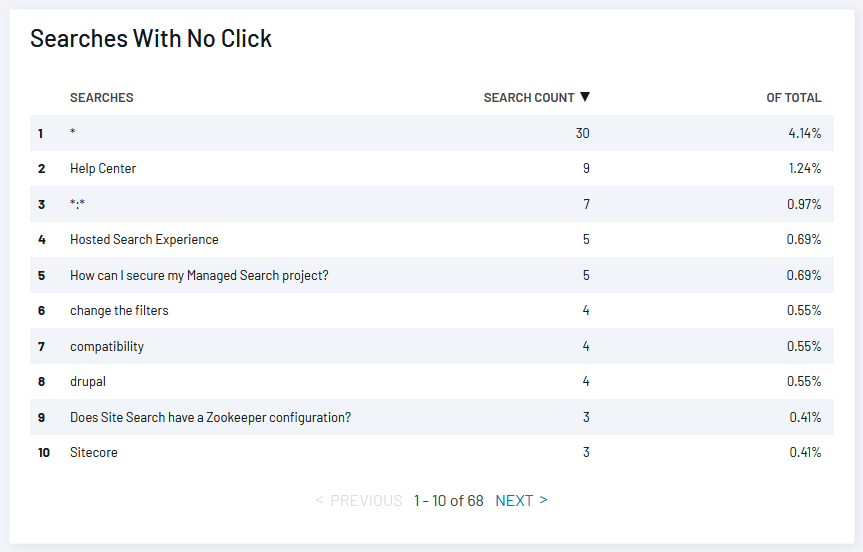The height and width of the screenshot is (552, 863).
Task: Click the PREVIOUS pagination link
Action: pos(359,500)
